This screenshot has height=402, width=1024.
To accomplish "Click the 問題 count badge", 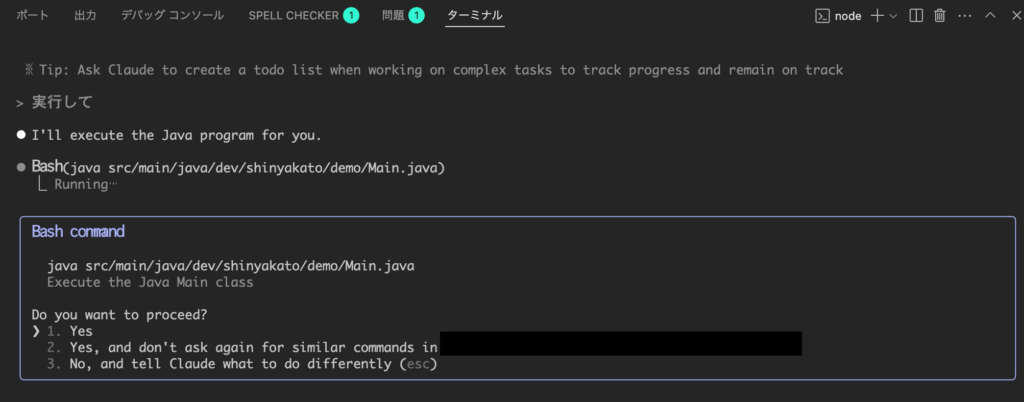I will click(417, 15).
